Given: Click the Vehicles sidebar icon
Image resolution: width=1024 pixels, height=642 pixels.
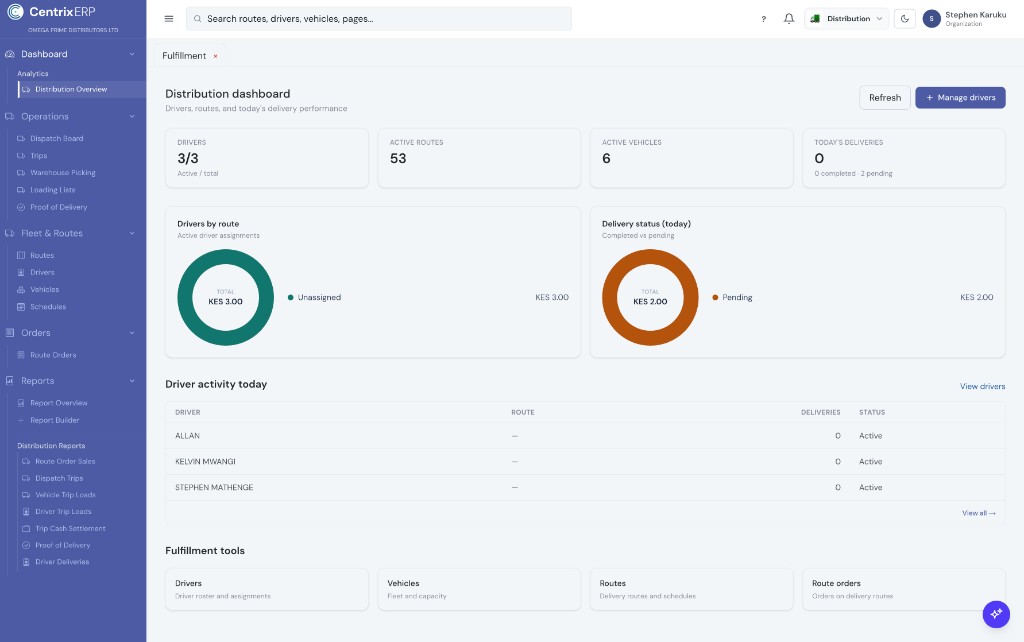Looking at the screenshot, I should pos(21,289).
